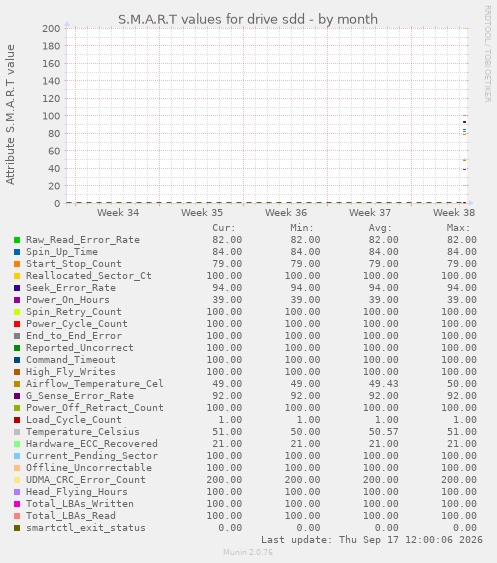Click the Week 38 axis label
The image size is (497, 563).
point(454,213)
